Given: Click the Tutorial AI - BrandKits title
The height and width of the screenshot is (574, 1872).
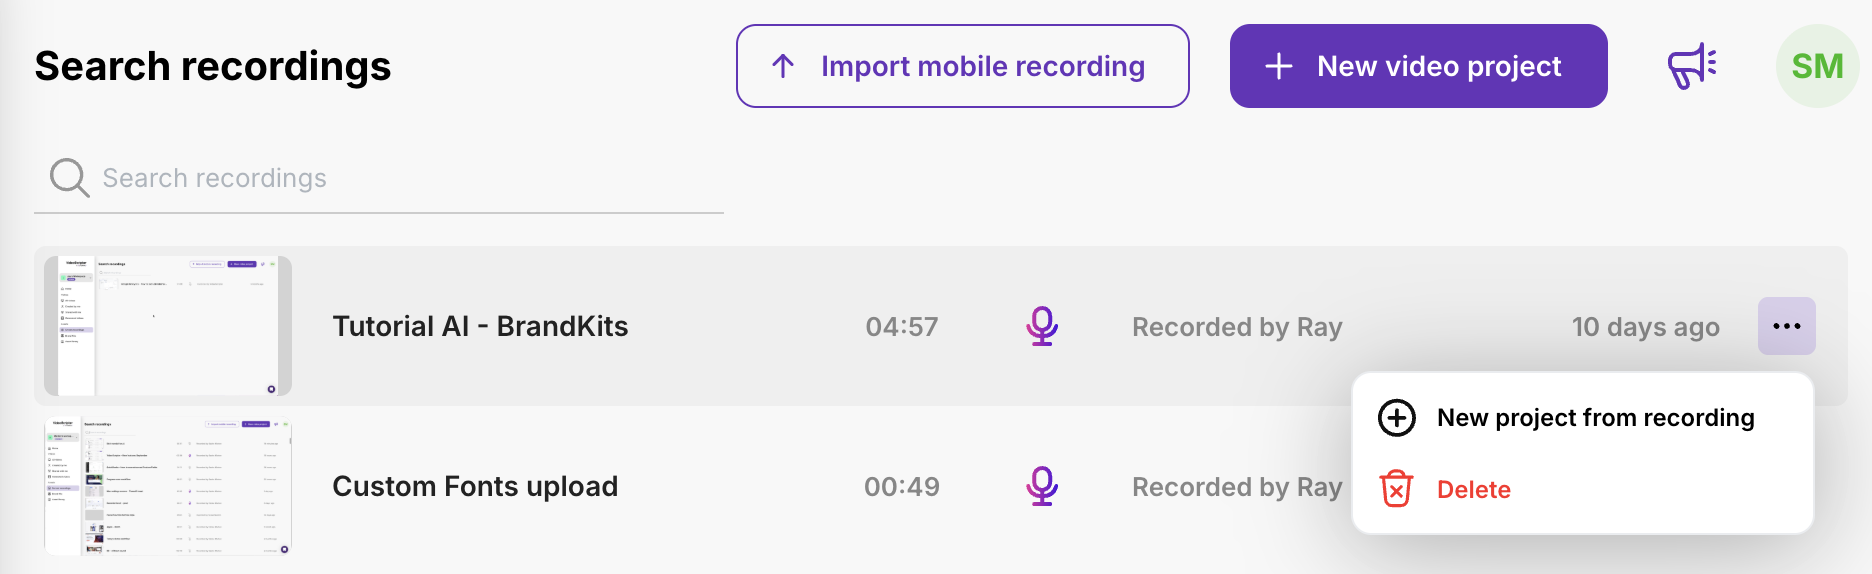Looking at the screenshot, I should click(x=480, y=326).
